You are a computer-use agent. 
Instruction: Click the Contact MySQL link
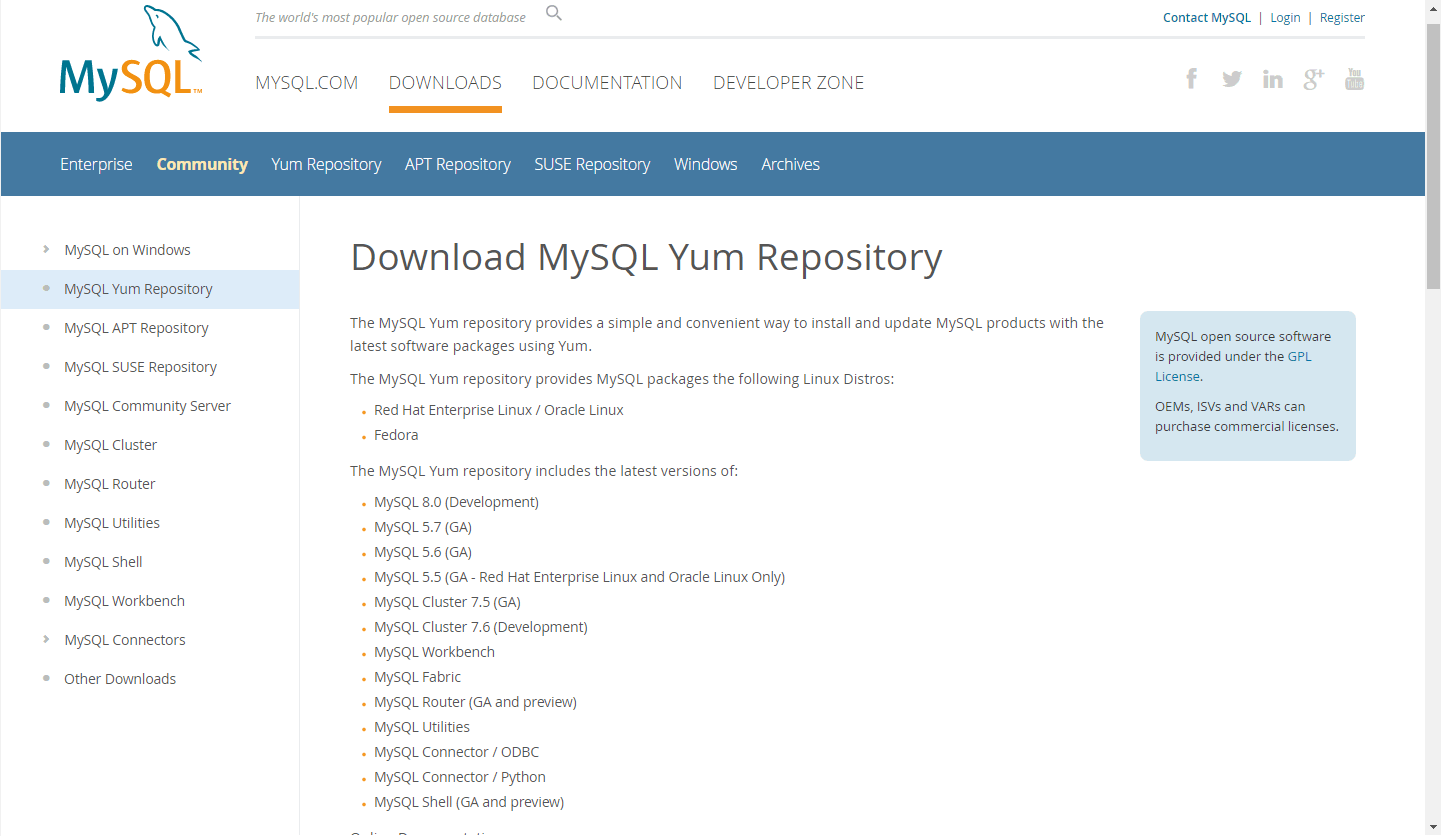coord(1207,17)
